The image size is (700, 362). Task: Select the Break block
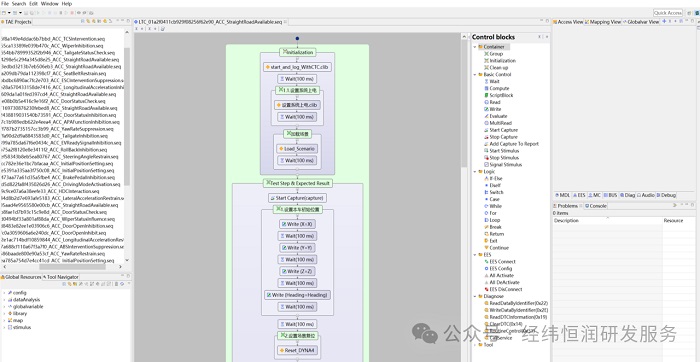point(496,227)
